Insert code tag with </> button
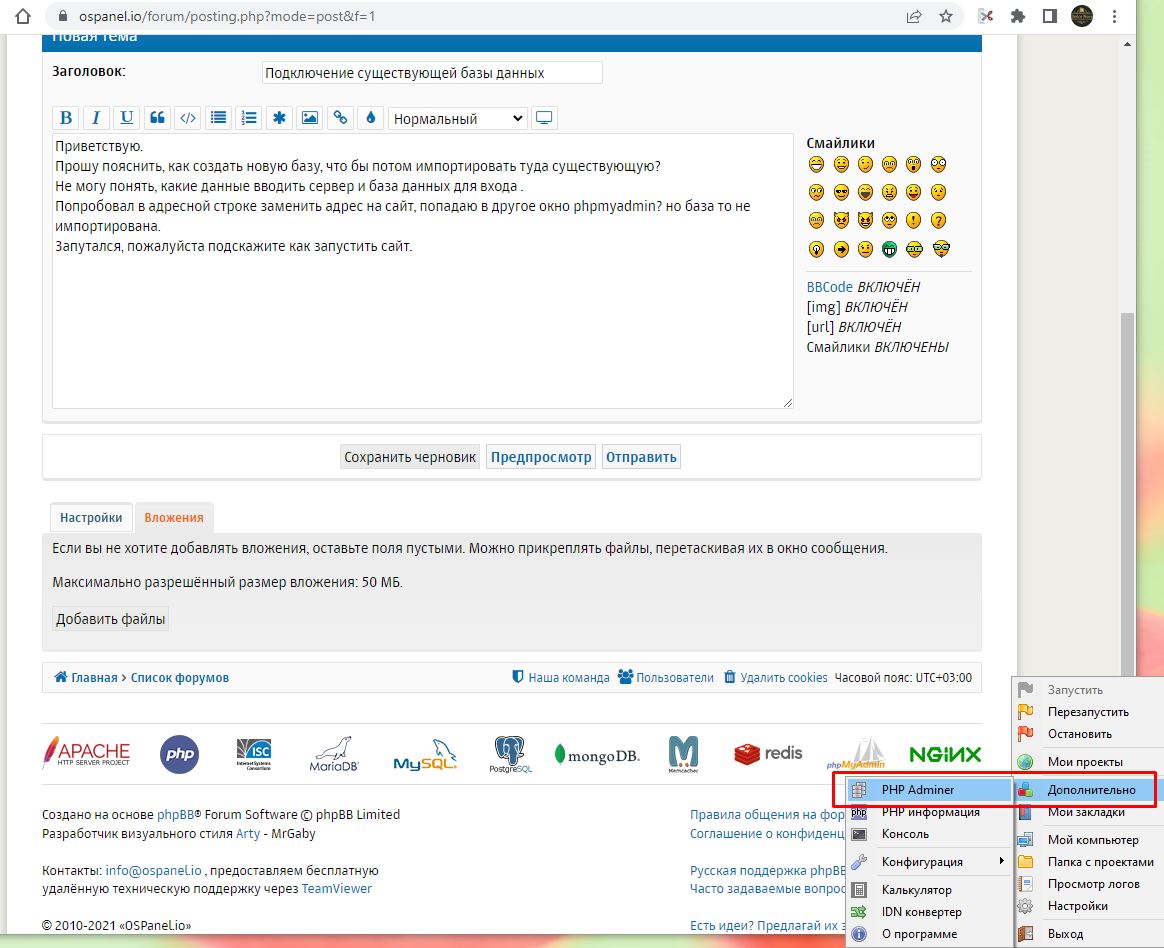The width and height of the screenshot is (1164, 948). [187, 118]
